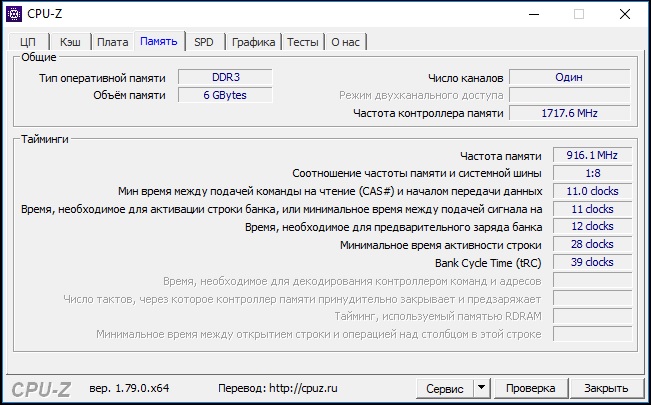Click the 39 clocks tRC value
Viewport: 651px width, 405px height.
[592, 262]
